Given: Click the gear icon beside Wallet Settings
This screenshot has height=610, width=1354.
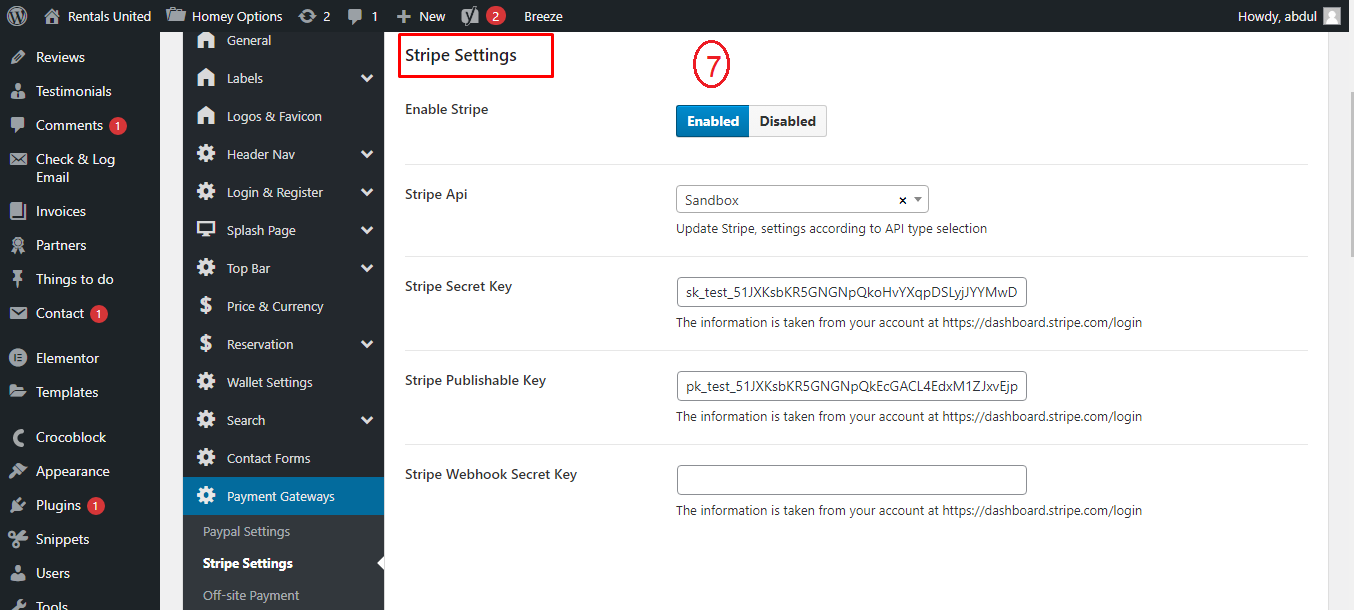Looking at the screenshot, I should 206,382.
